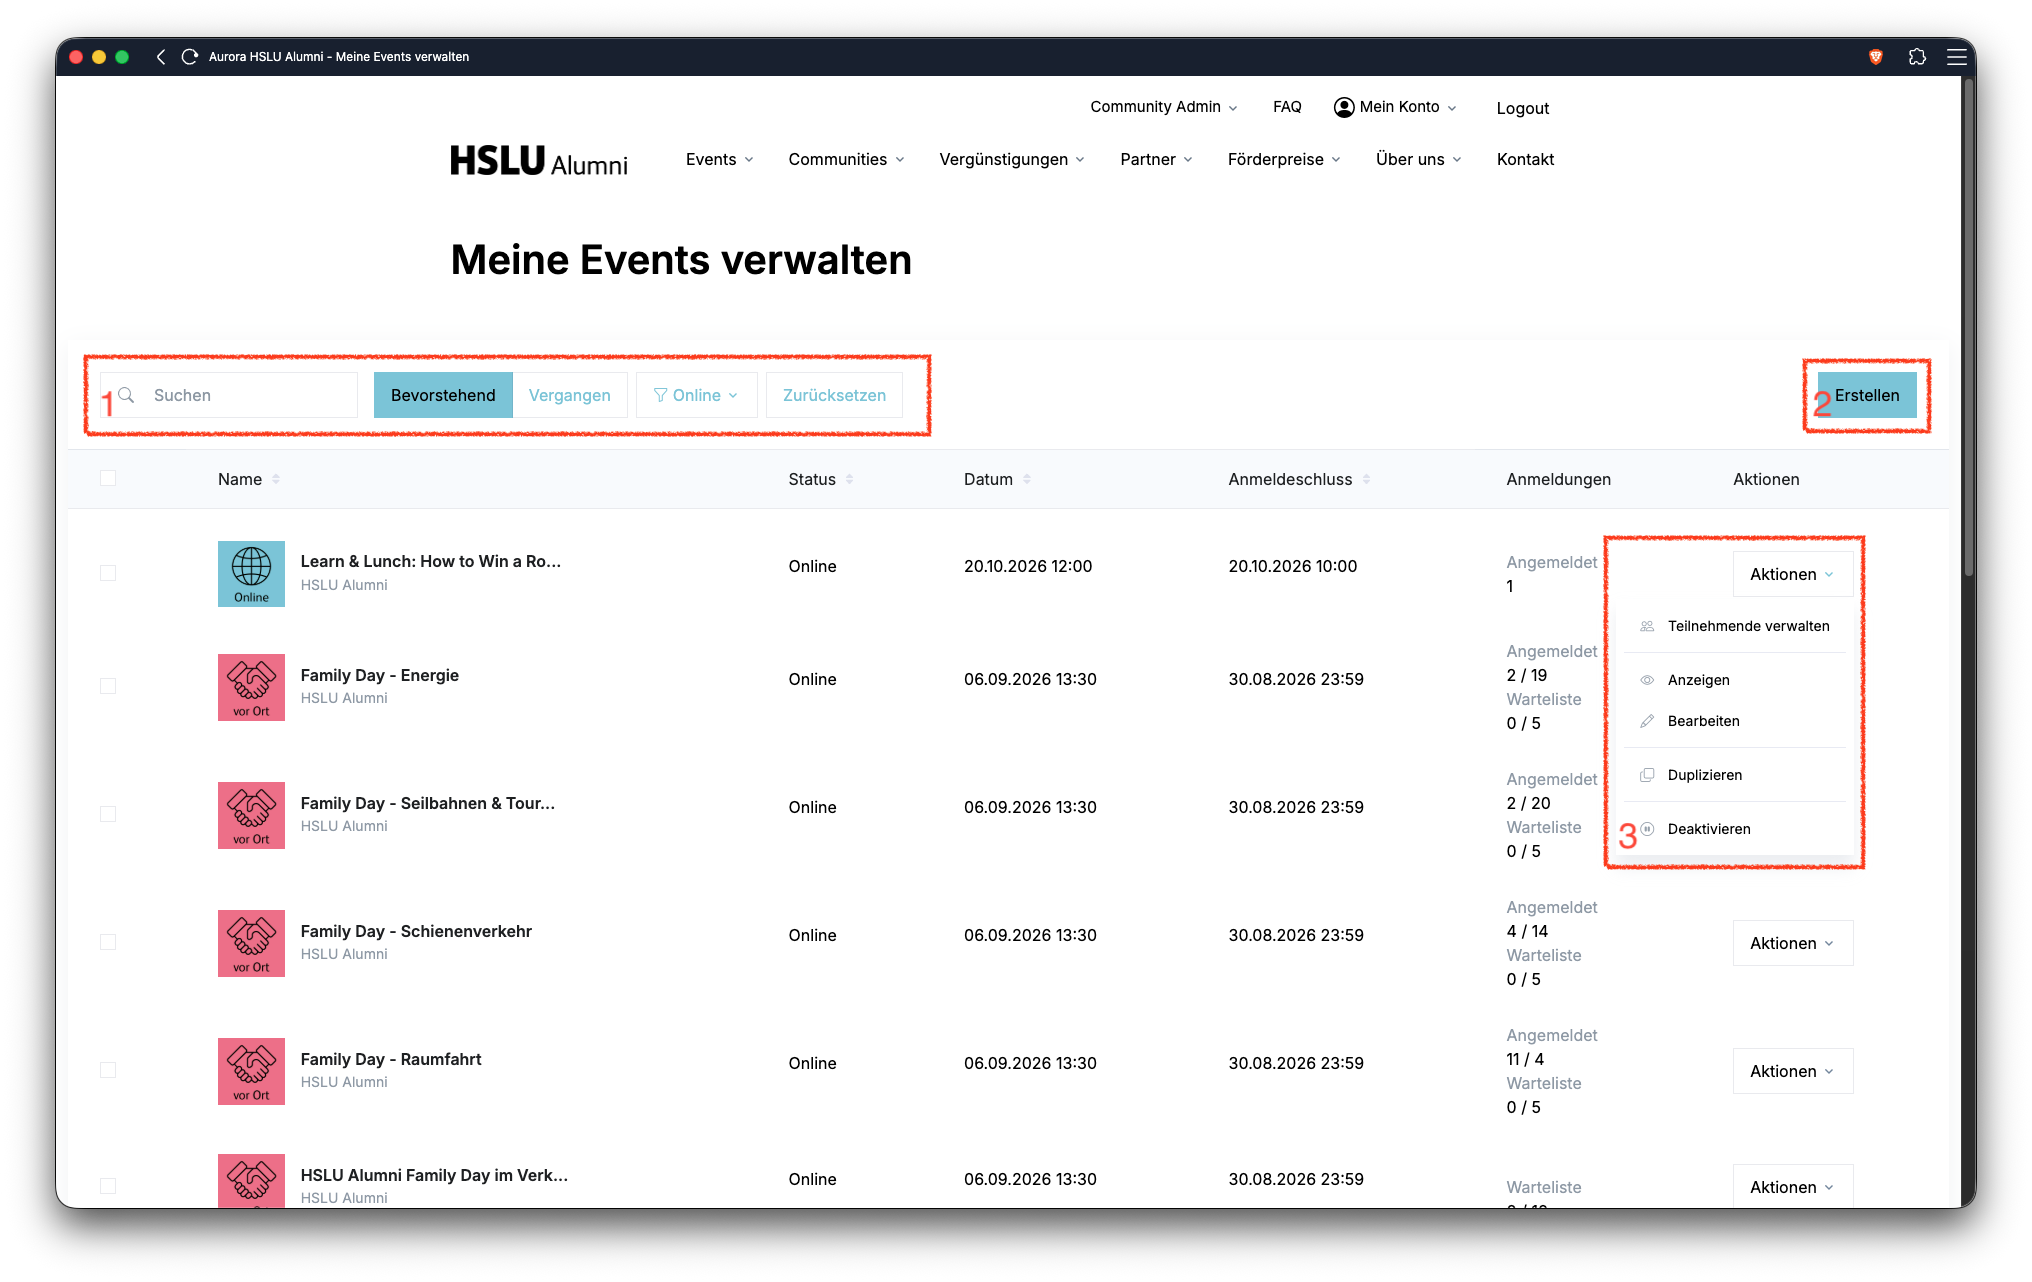Open the Family Day - Energie event name
This screenshot has height=1282, width=2032.
pyautogui.click(x=380, y=675)
